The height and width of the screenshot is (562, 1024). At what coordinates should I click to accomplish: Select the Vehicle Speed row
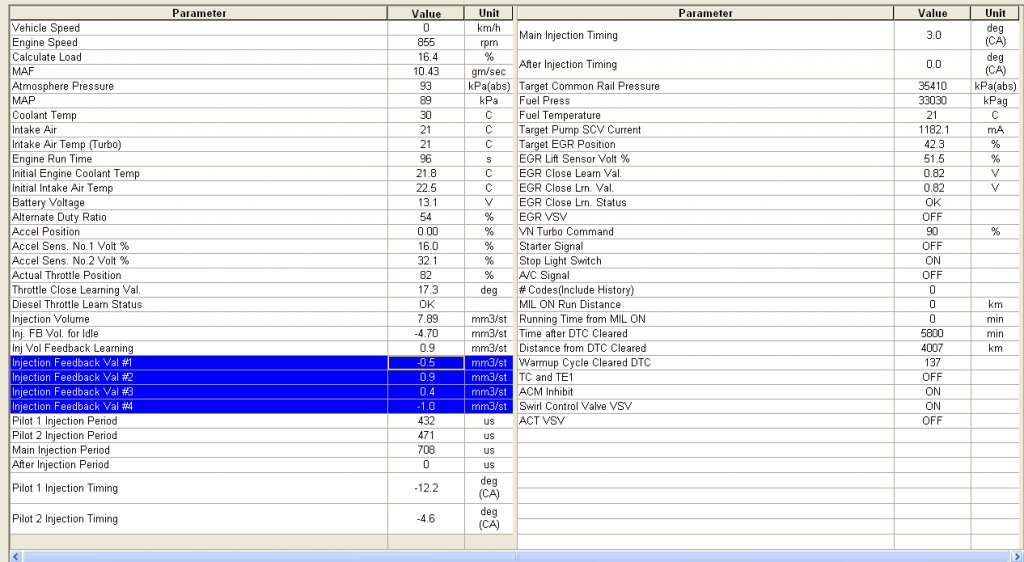click(x=262, y=28)
